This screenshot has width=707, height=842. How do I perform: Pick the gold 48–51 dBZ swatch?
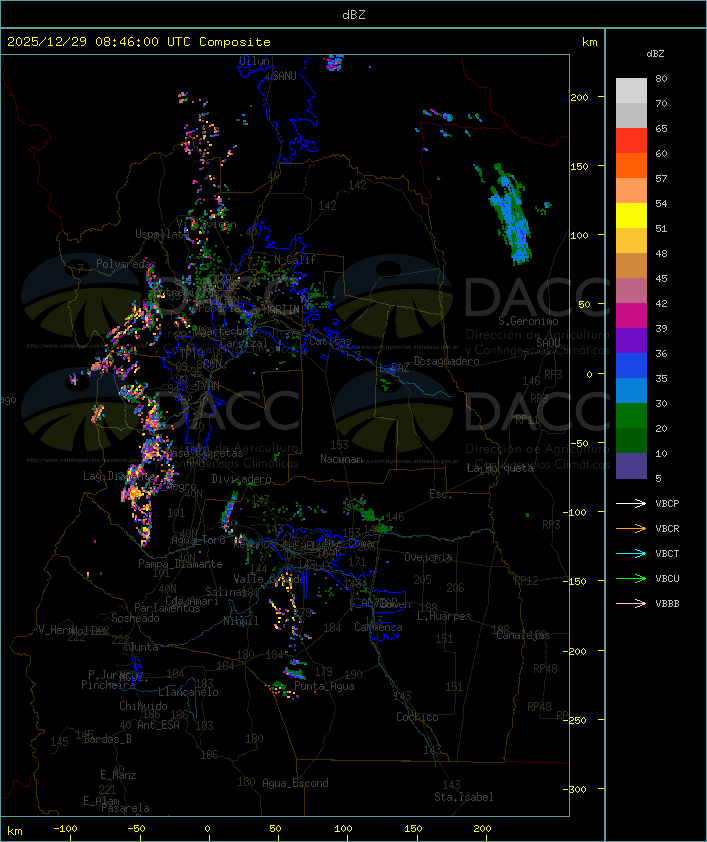631,241
